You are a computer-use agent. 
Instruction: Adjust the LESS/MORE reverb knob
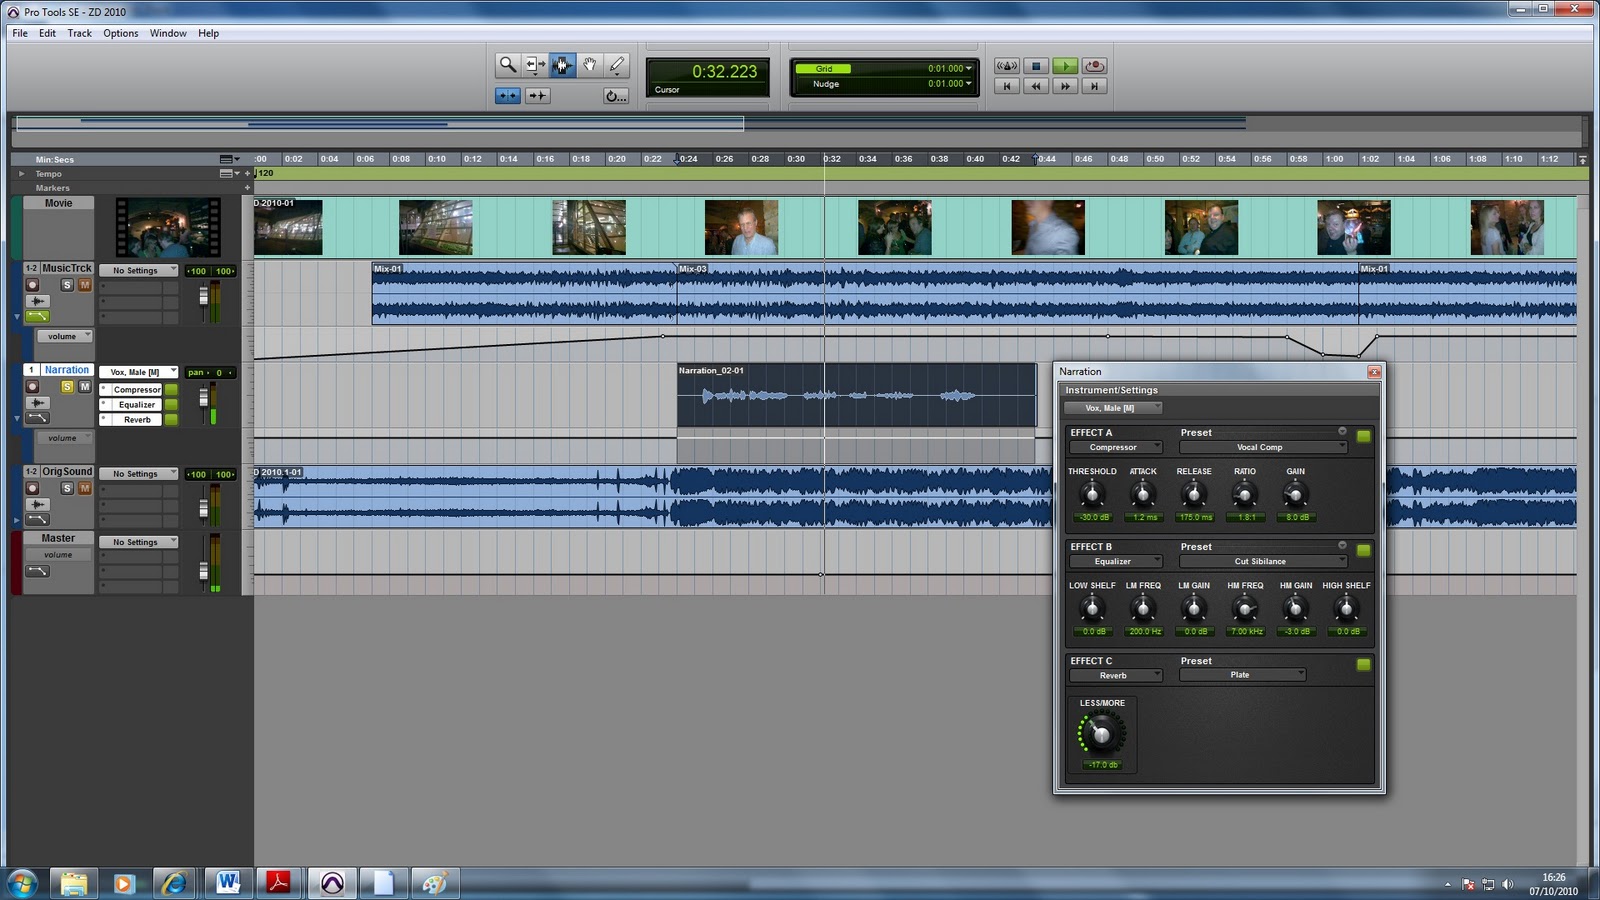(1100, 735)
